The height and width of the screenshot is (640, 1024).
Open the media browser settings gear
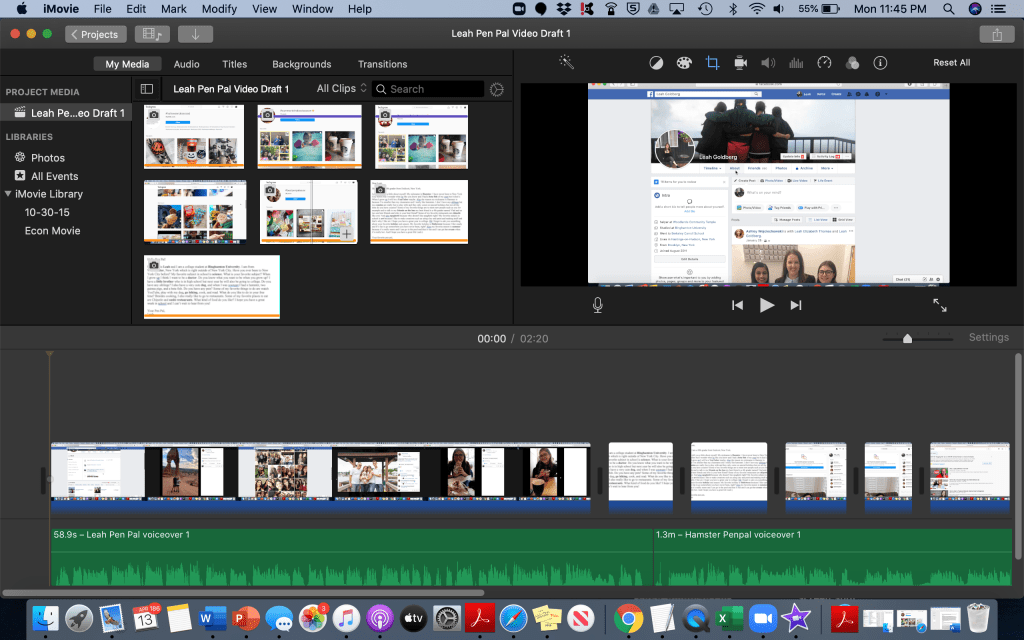497,89
